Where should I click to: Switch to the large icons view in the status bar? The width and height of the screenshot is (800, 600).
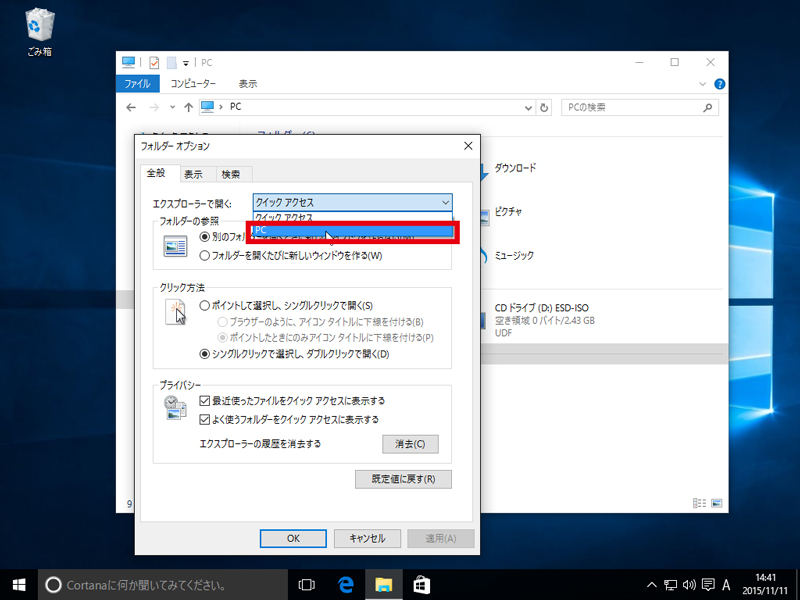click(x=717, y=503)
